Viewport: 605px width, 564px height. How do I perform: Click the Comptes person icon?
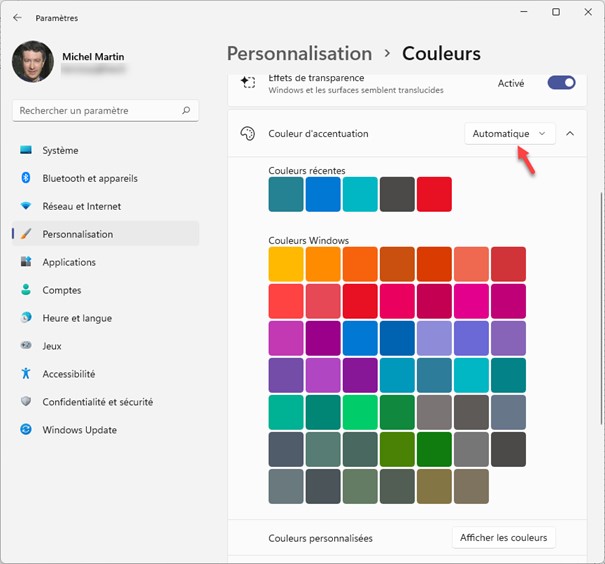pyautogui.click(x=26, y=290)
